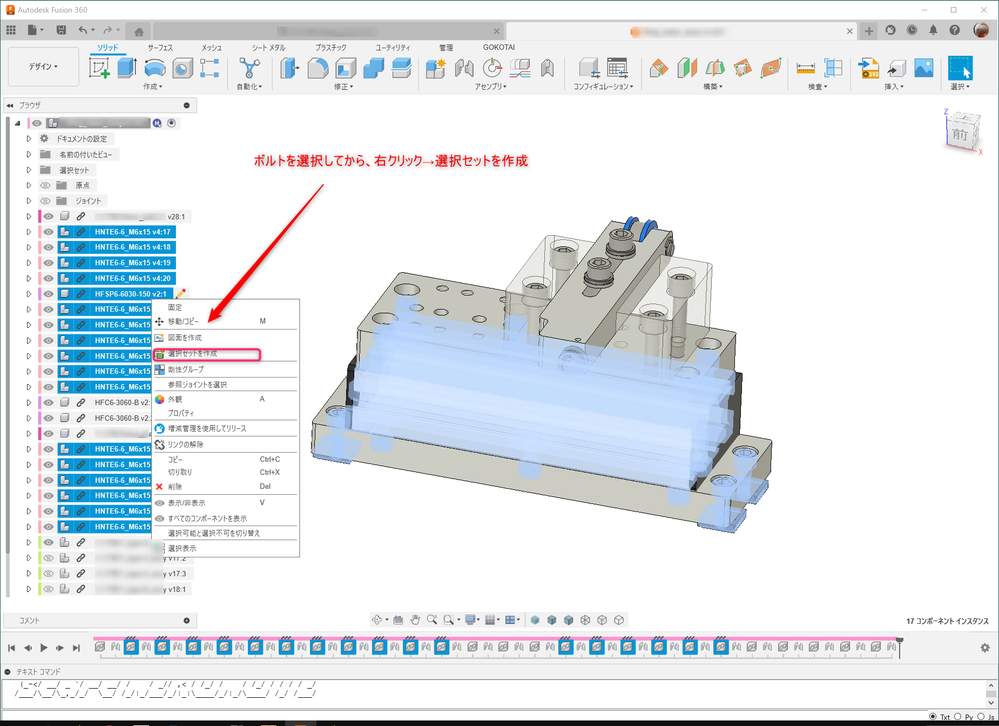The width and height of the screenshot is (999, 726).
Task: Toggle visibility of HNTE6-6_M6x15 v4:20
Action: [x=48, y=278]
